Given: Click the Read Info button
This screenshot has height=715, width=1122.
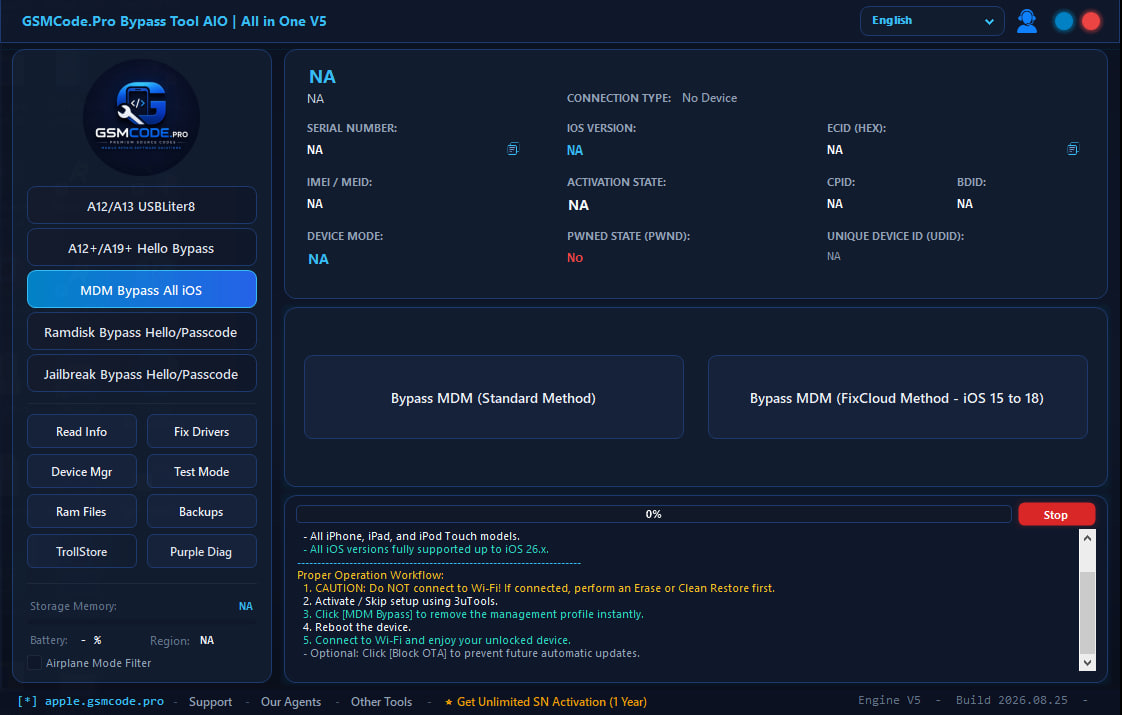Looking at the screenshot, I should tap(82, 432).
